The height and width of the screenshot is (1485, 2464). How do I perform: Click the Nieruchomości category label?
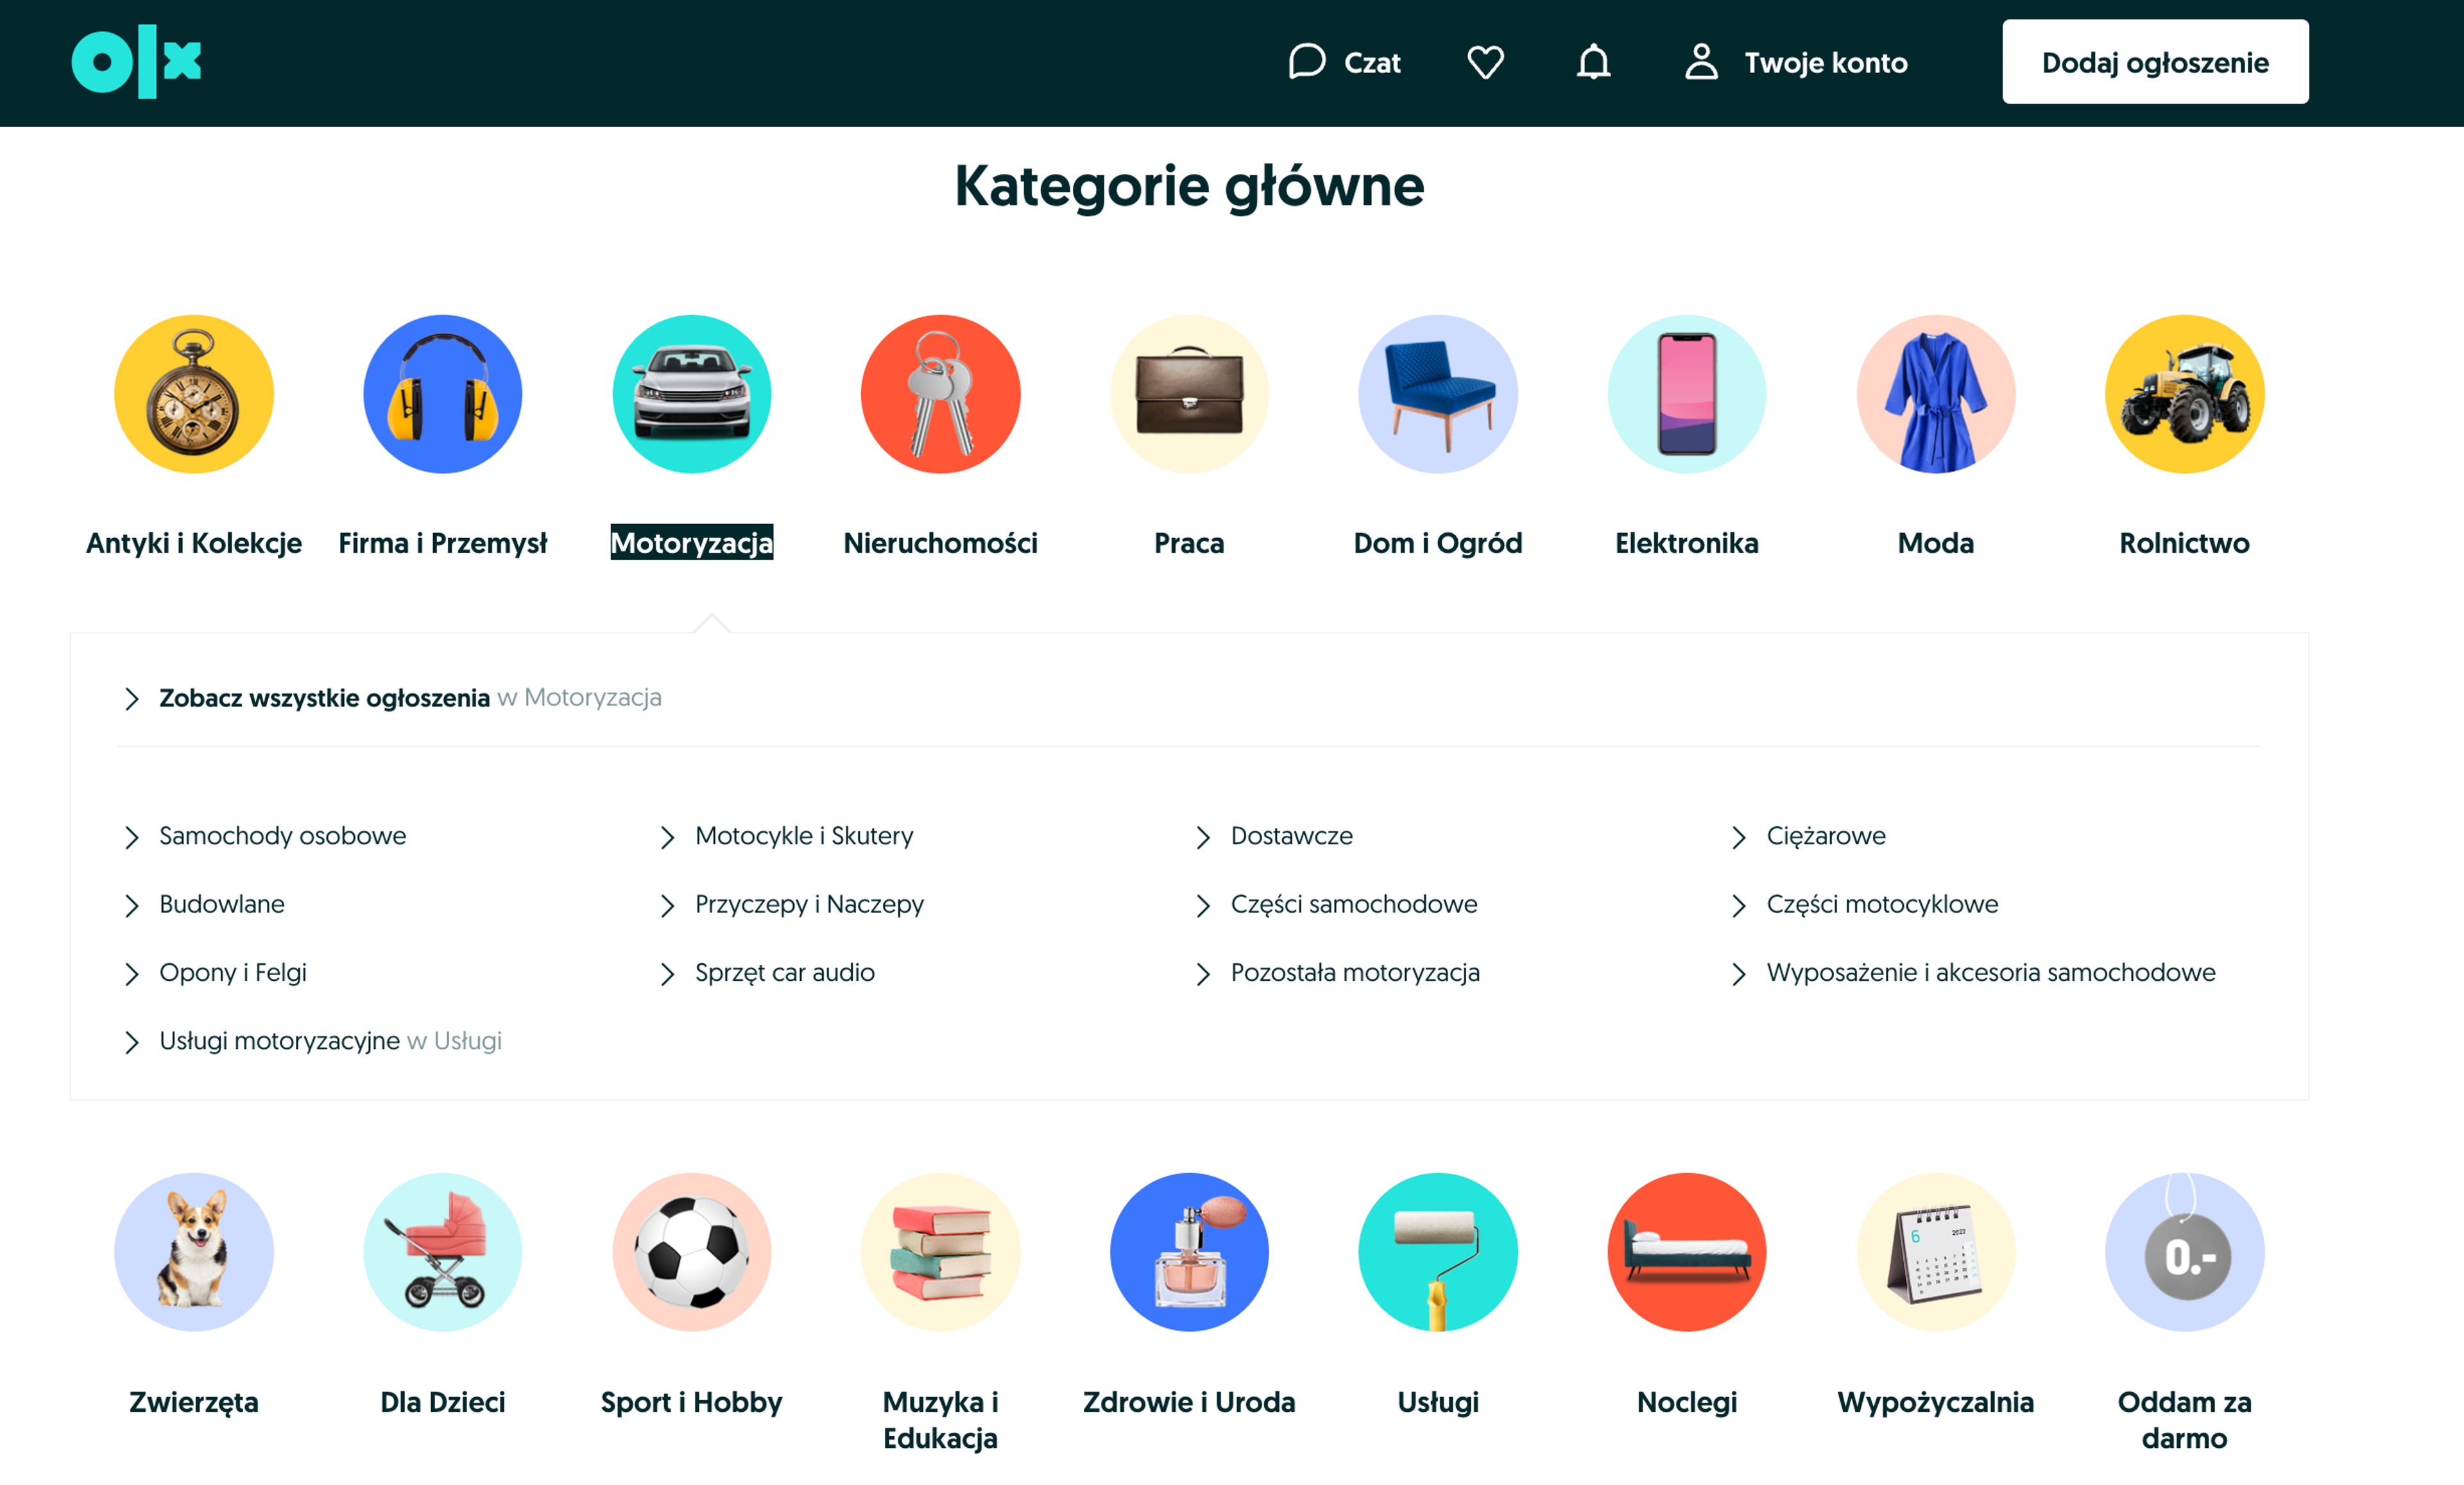tap(941, 543)
